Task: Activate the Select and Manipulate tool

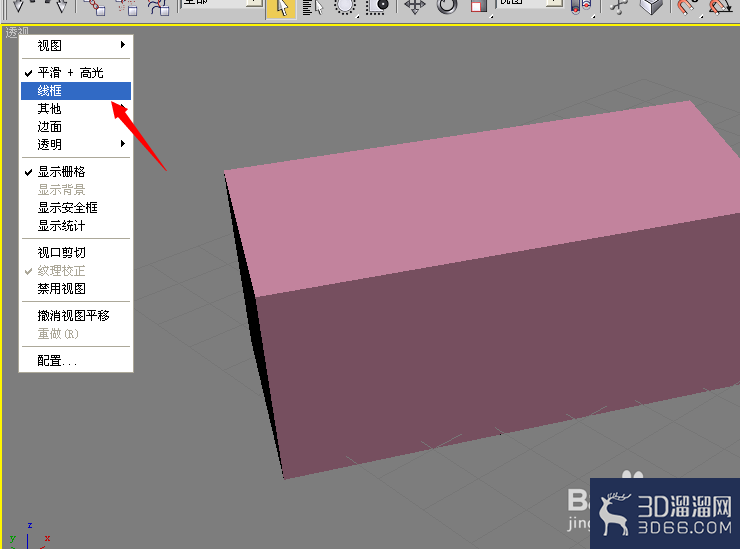Action: tap(619, 7)
